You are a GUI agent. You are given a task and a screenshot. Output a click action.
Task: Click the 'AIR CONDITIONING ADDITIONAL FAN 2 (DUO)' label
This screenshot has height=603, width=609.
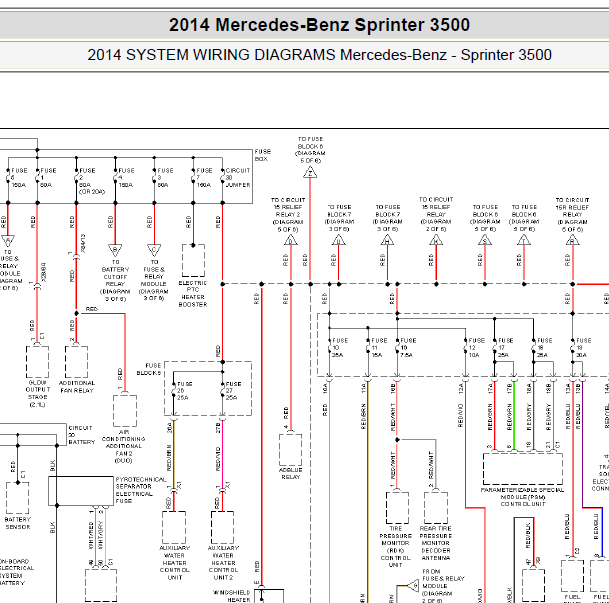pyautogui.click(x=124, y=446)
